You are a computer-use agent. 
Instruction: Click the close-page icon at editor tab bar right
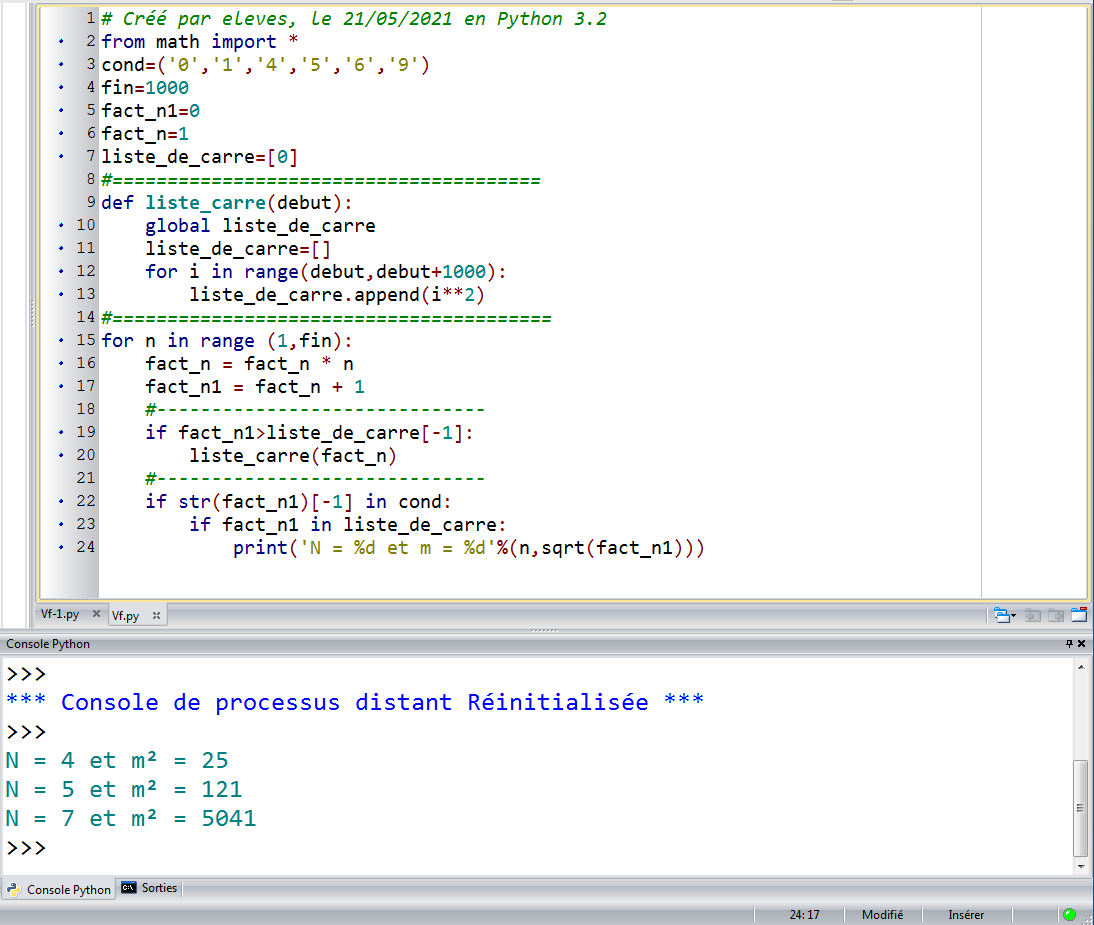point(1078,615)
